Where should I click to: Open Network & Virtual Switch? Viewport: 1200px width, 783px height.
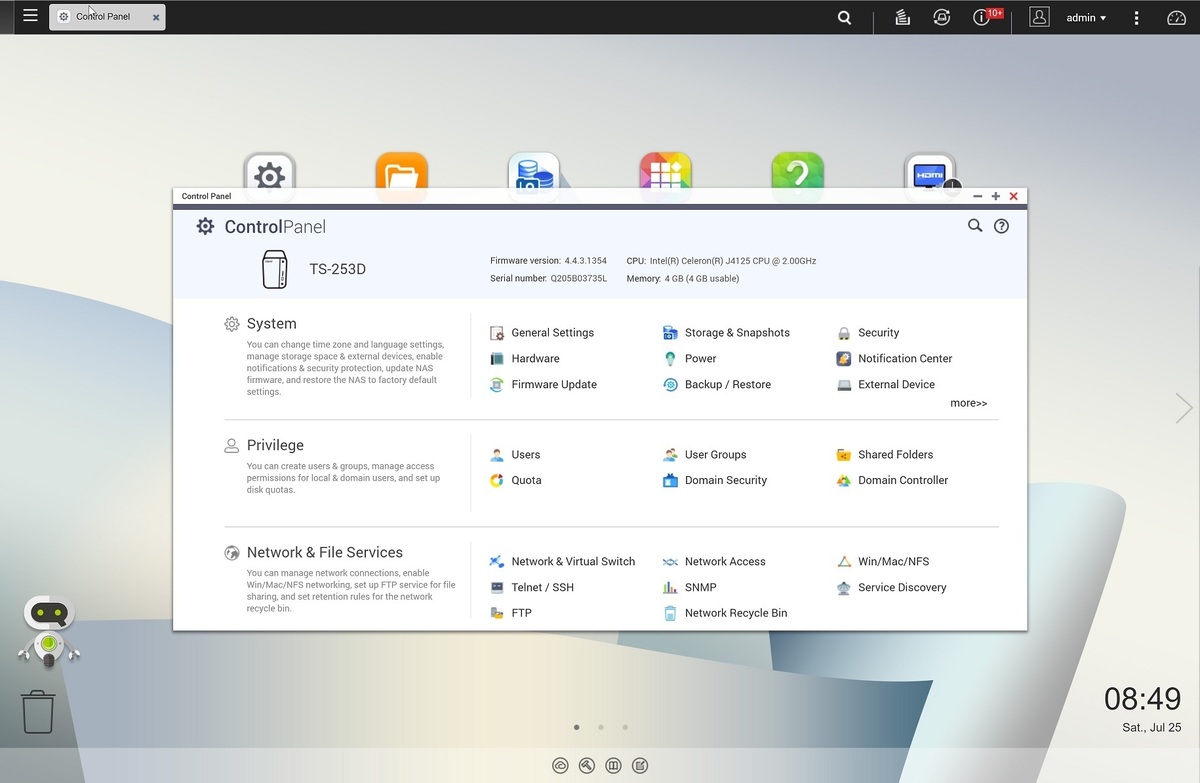(562, 562)
